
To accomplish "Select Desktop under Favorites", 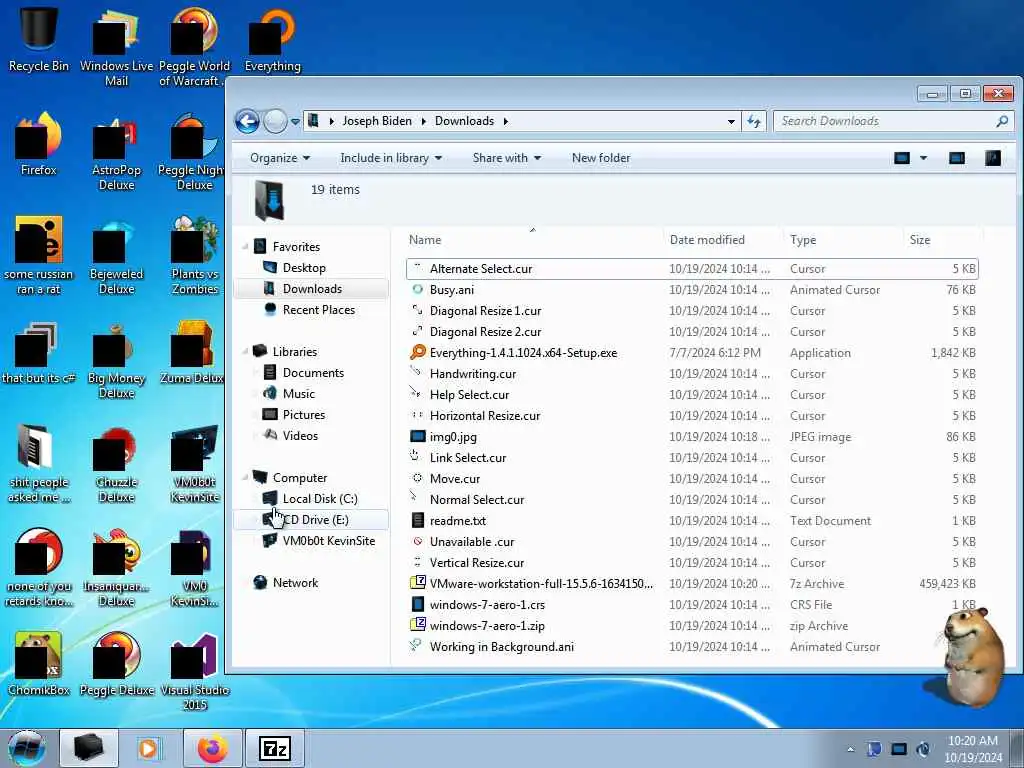I will pyautogui.click(x=304, y=268).
